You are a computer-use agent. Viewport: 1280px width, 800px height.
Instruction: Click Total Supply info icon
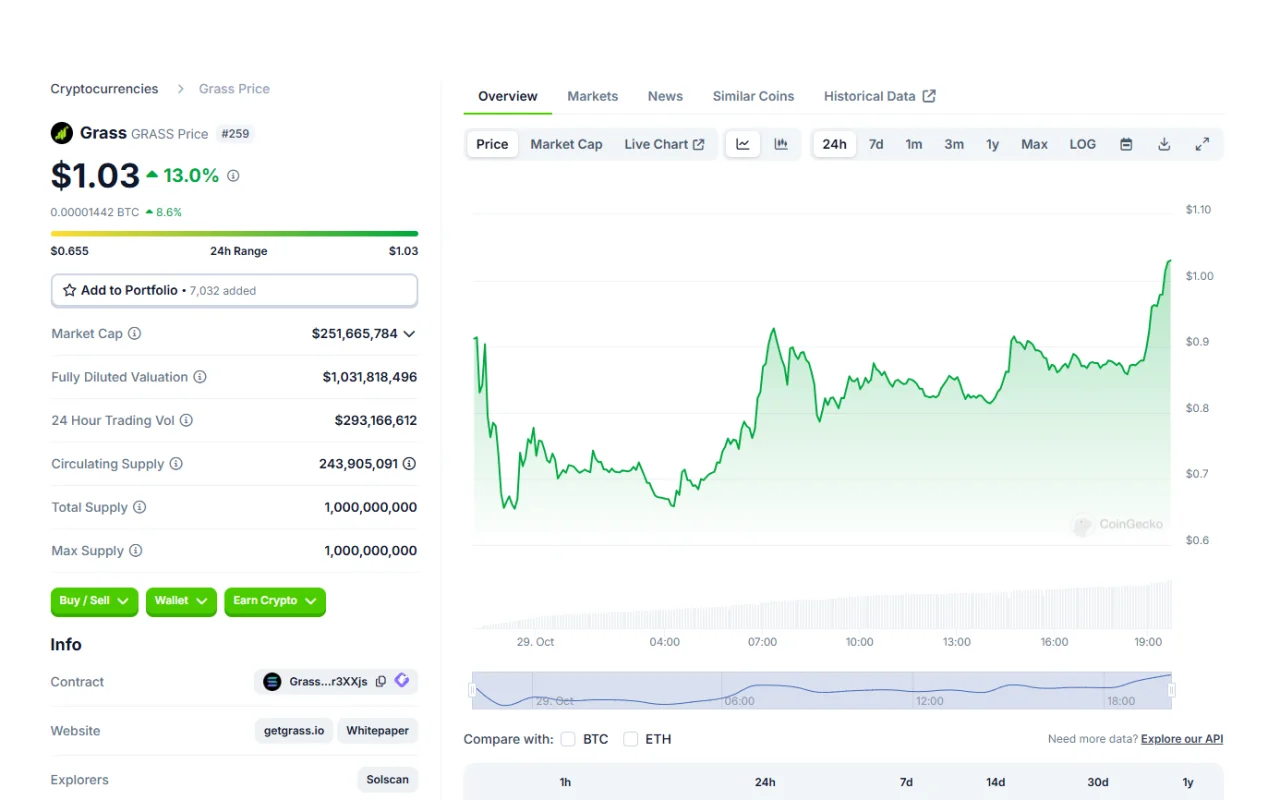(x=140, y=507)
